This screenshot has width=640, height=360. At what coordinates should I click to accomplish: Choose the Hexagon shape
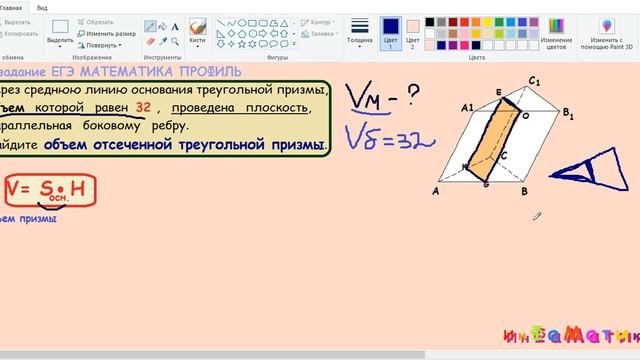pos(252,33)
